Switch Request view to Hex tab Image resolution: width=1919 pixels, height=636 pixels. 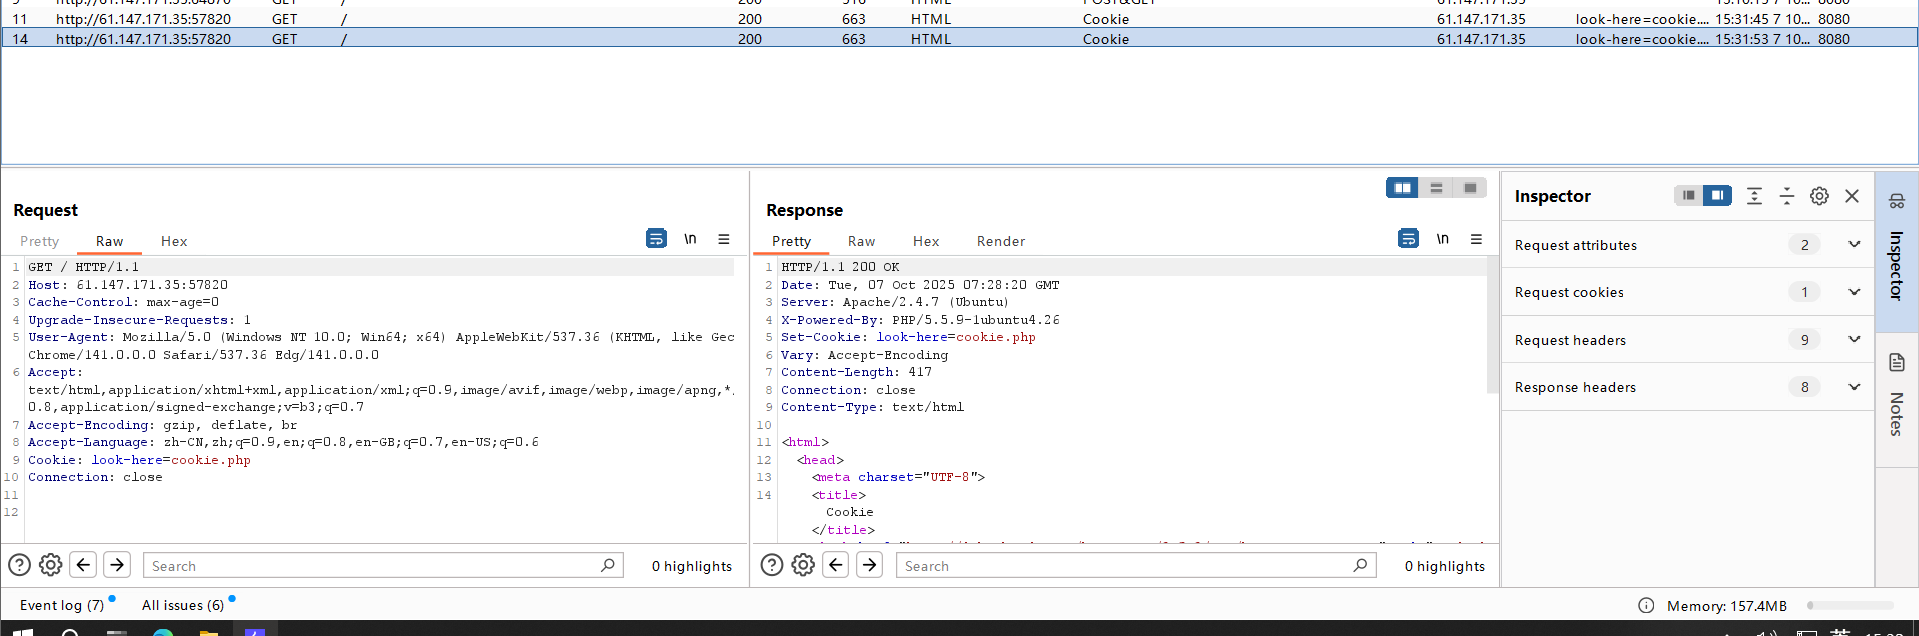click(174, 241)
